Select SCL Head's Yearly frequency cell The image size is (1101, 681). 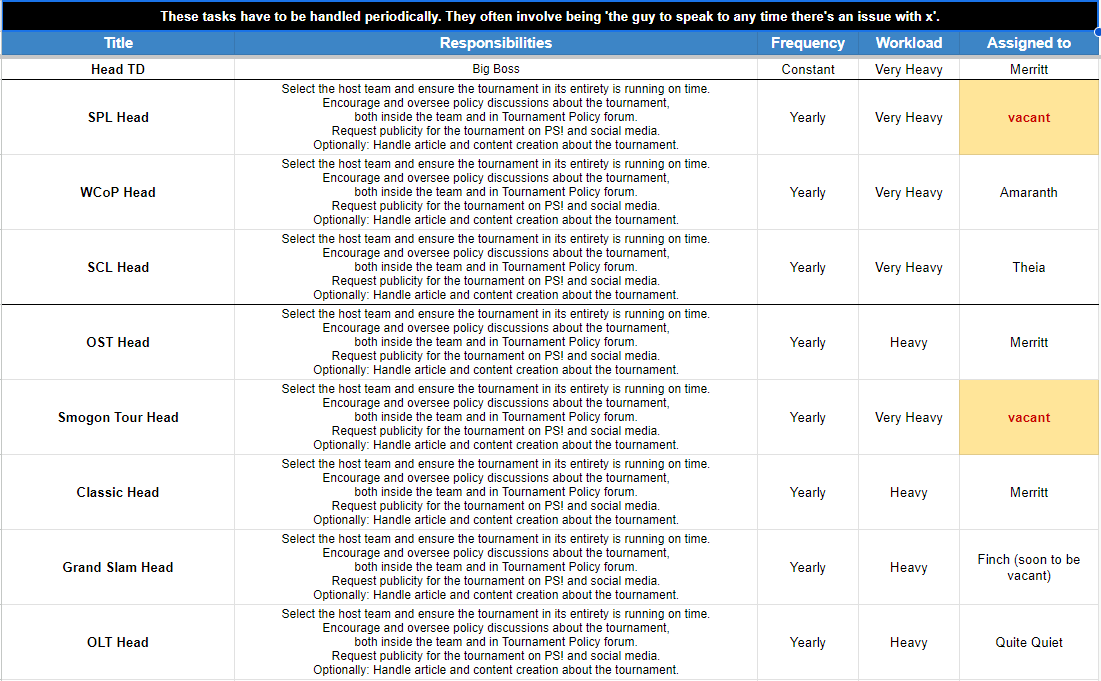click(807, 267)
